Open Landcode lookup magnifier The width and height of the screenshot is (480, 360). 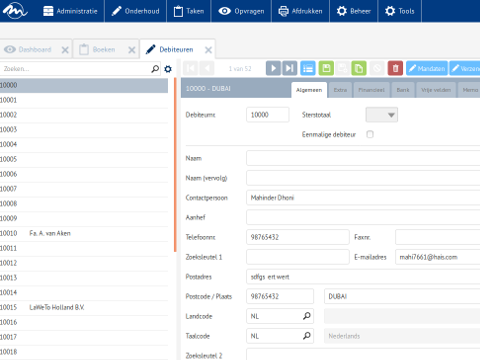pos(307,316)
